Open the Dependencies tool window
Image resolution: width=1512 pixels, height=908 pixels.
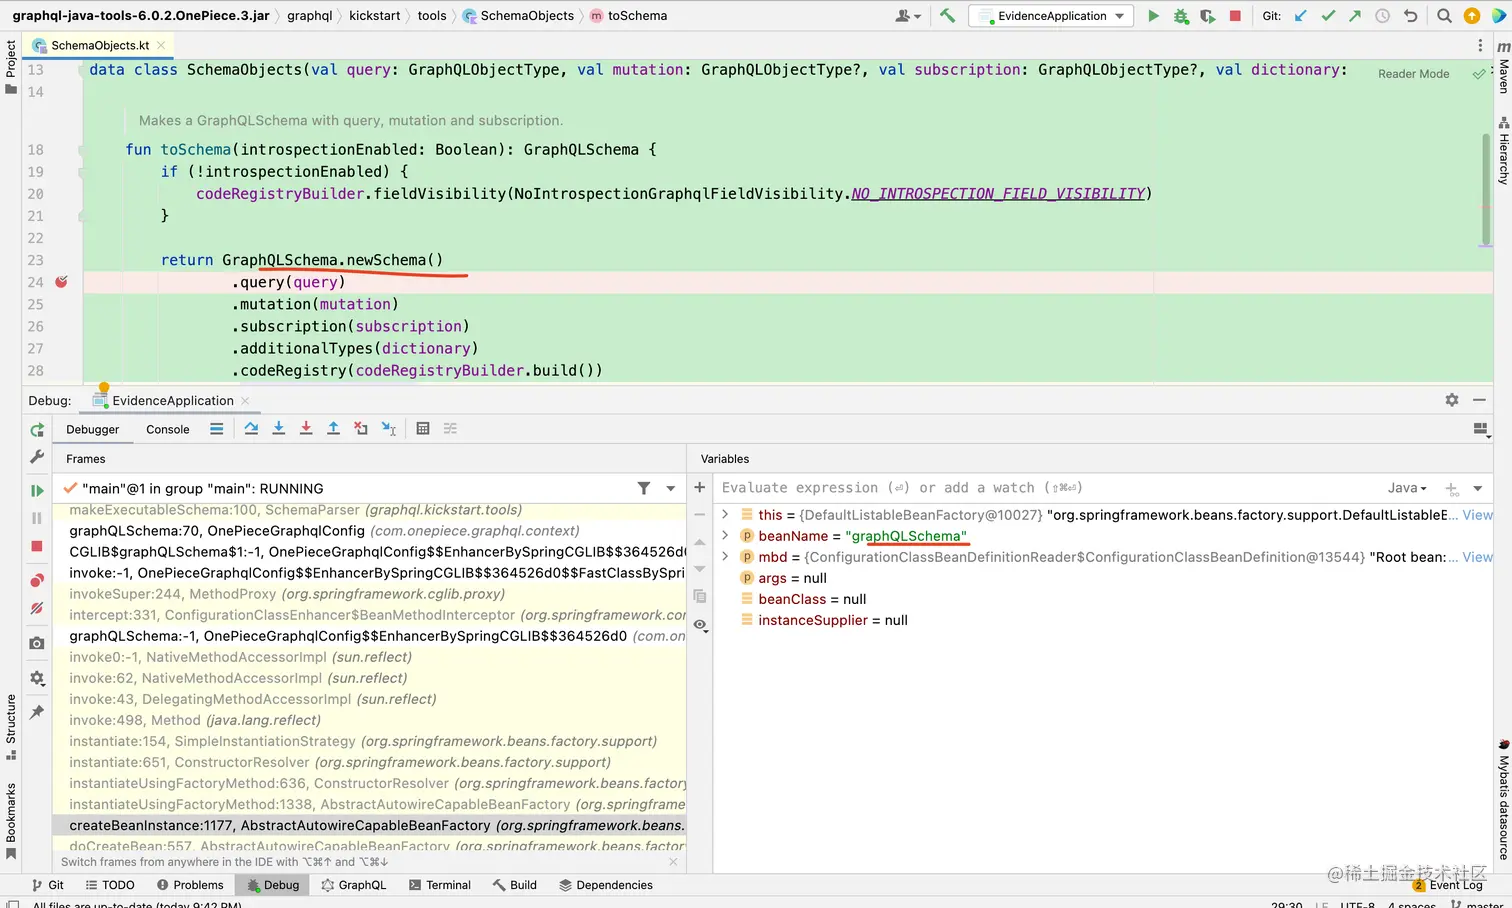(x=606, y=885)
